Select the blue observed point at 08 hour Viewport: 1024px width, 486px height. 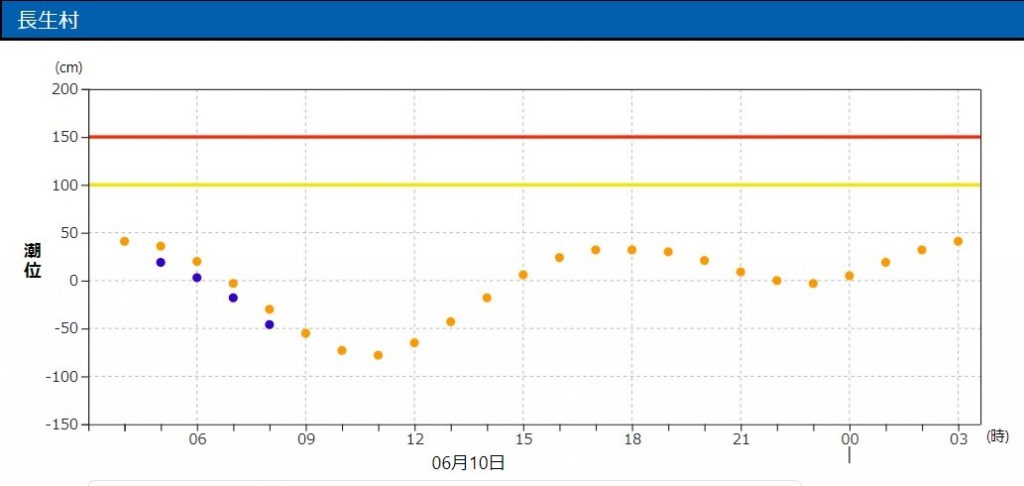pyautogui.click(x=270, y=325)
